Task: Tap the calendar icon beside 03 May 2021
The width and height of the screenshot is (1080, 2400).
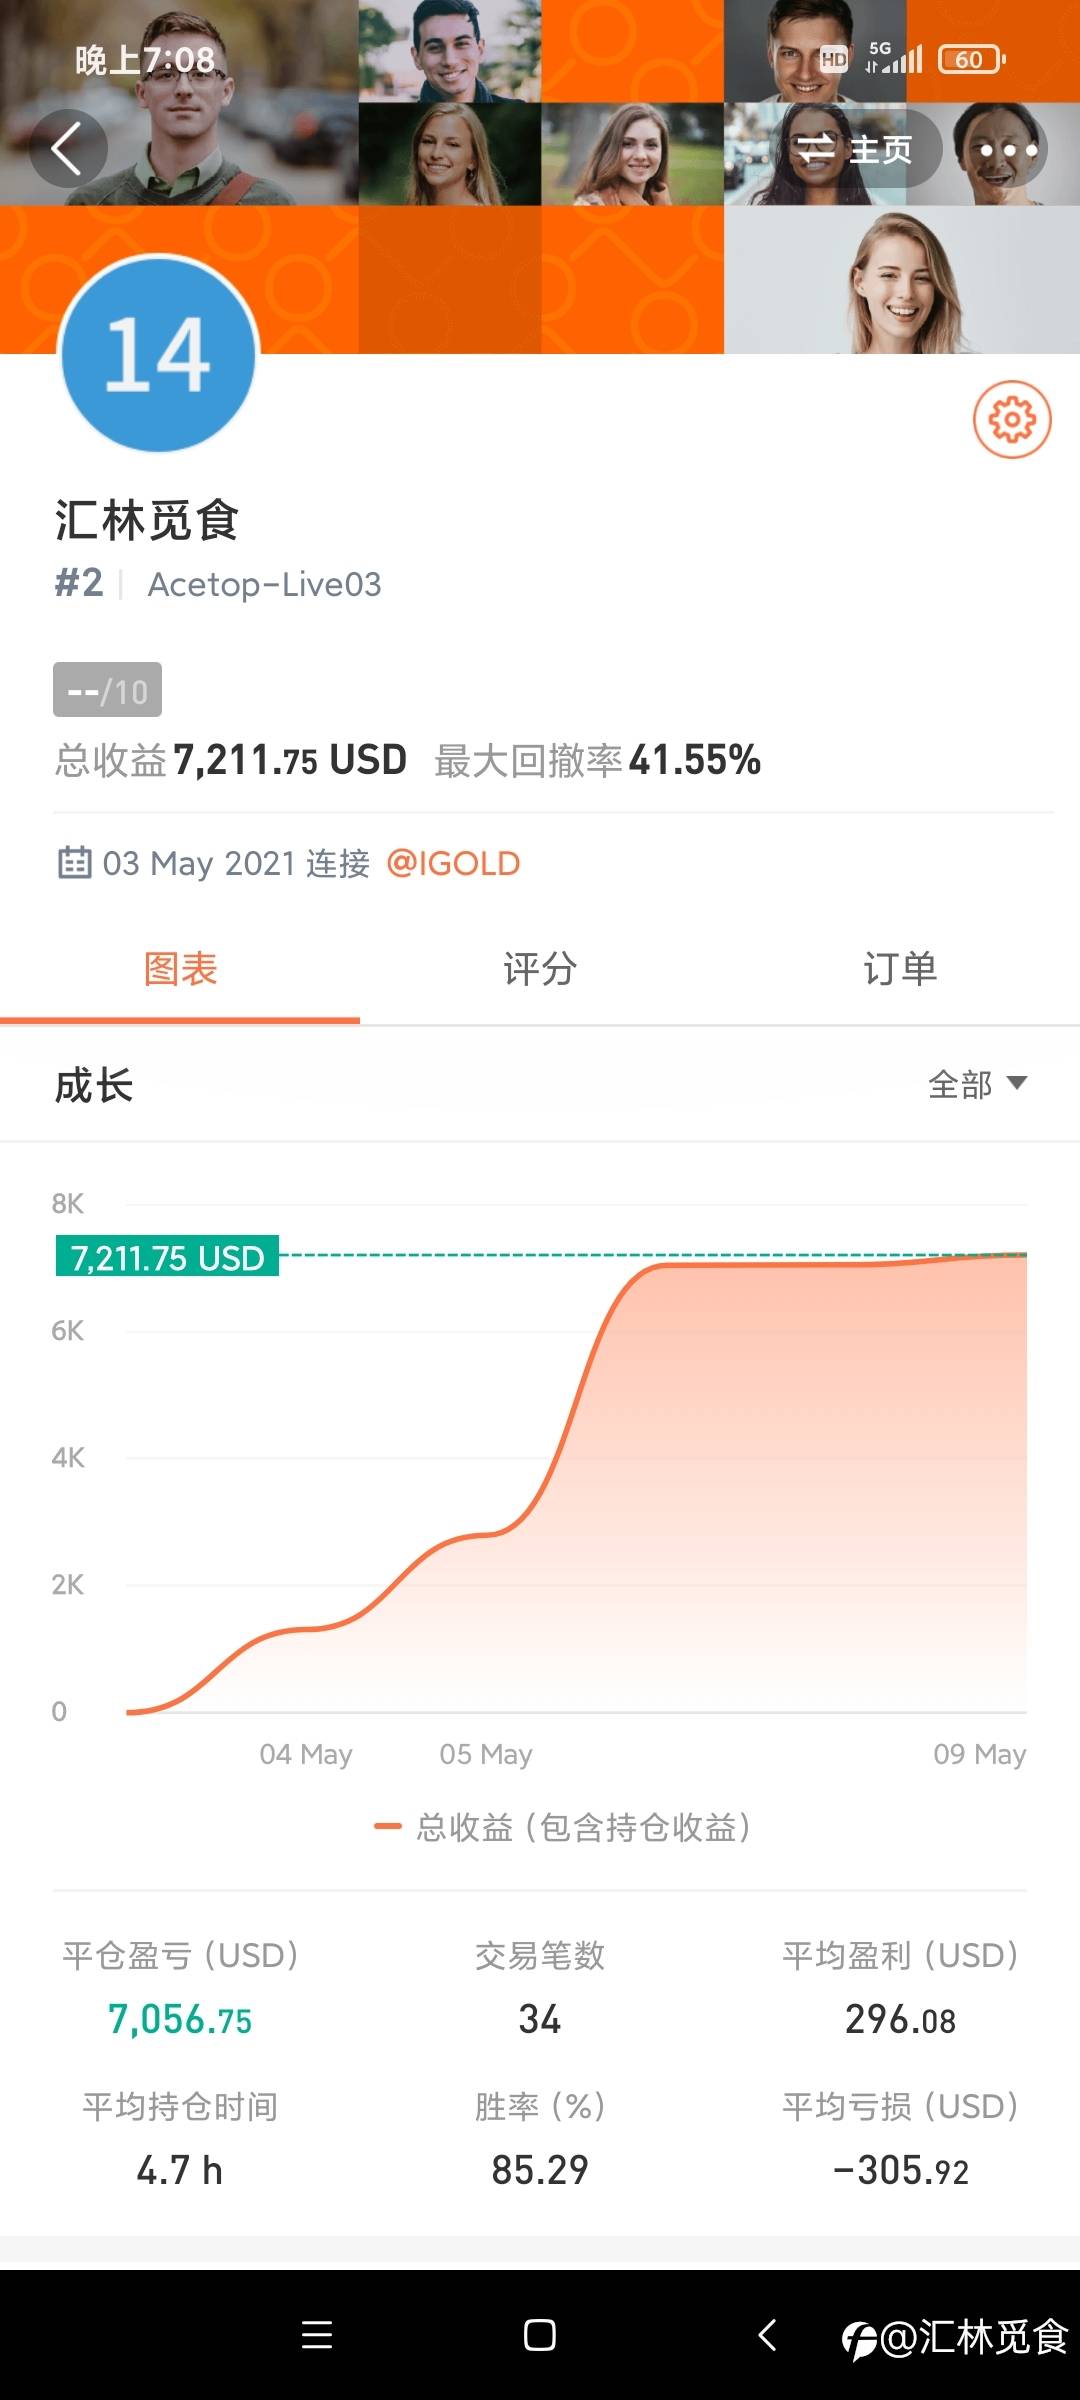Action: (x=74, y=862)
